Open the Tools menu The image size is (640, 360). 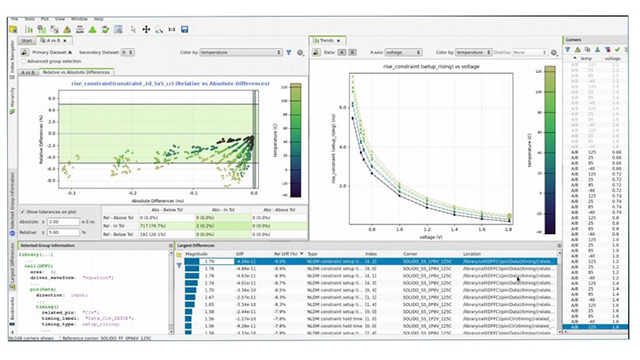pyautogui.click(x=29, y=19)
